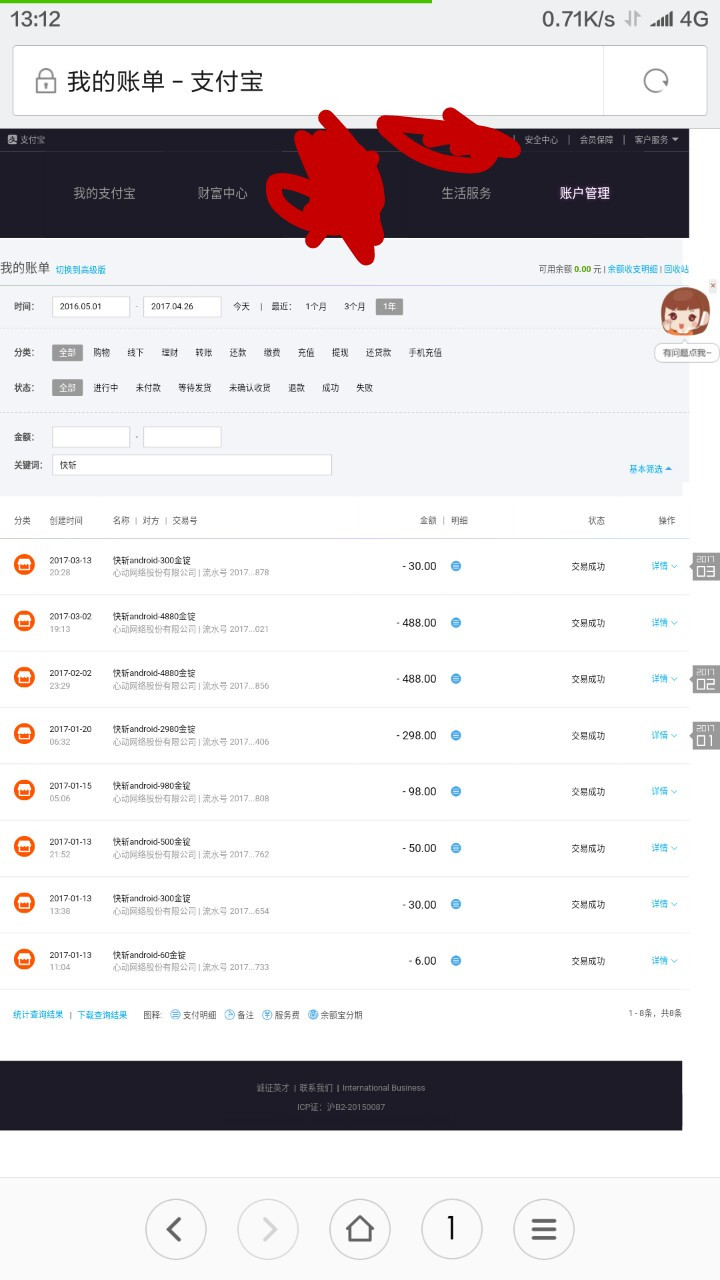The image size is (720, 1280).
Task: Click 下载查询结果 link
Action: [102, 1014]
